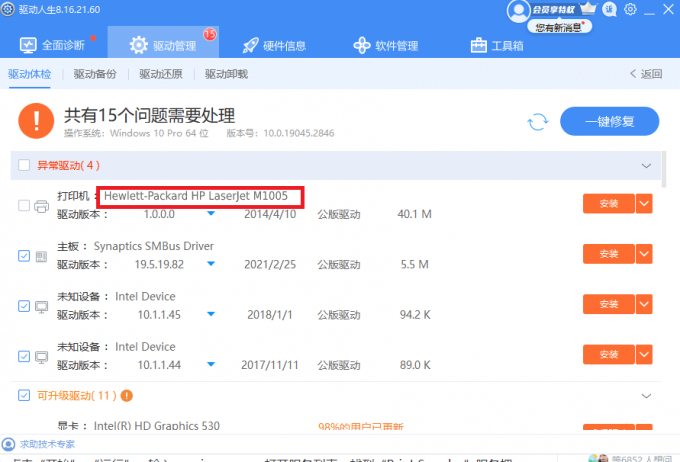
Task: Open version dropdown for printer driver 1.0.0.0
Action: coord(212,214)
